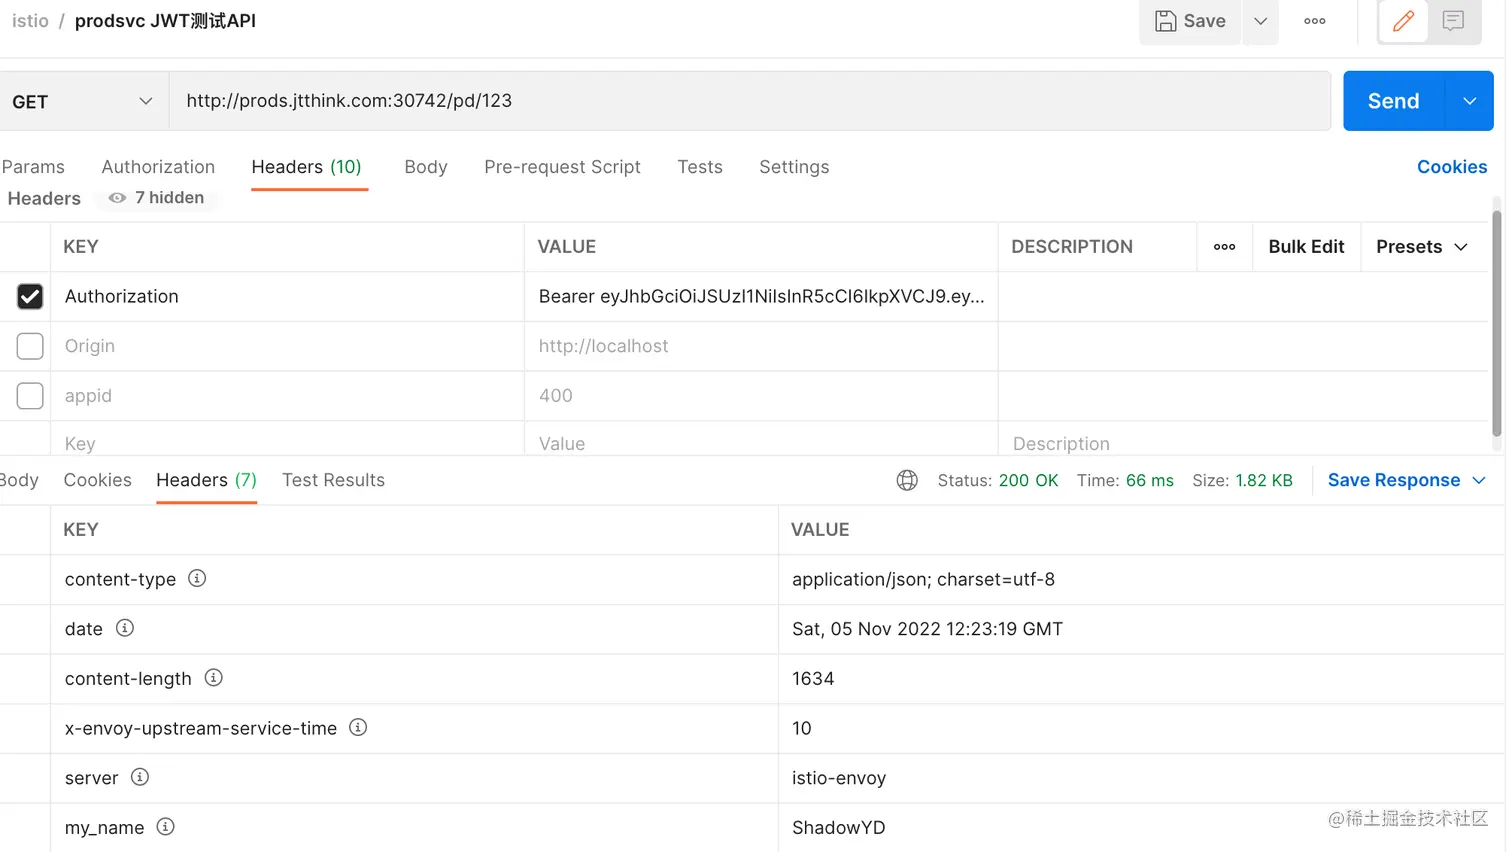Open the istio collection breadcrumb
The height and width of the screenshot is (852, 1512).
coord(30,21)
